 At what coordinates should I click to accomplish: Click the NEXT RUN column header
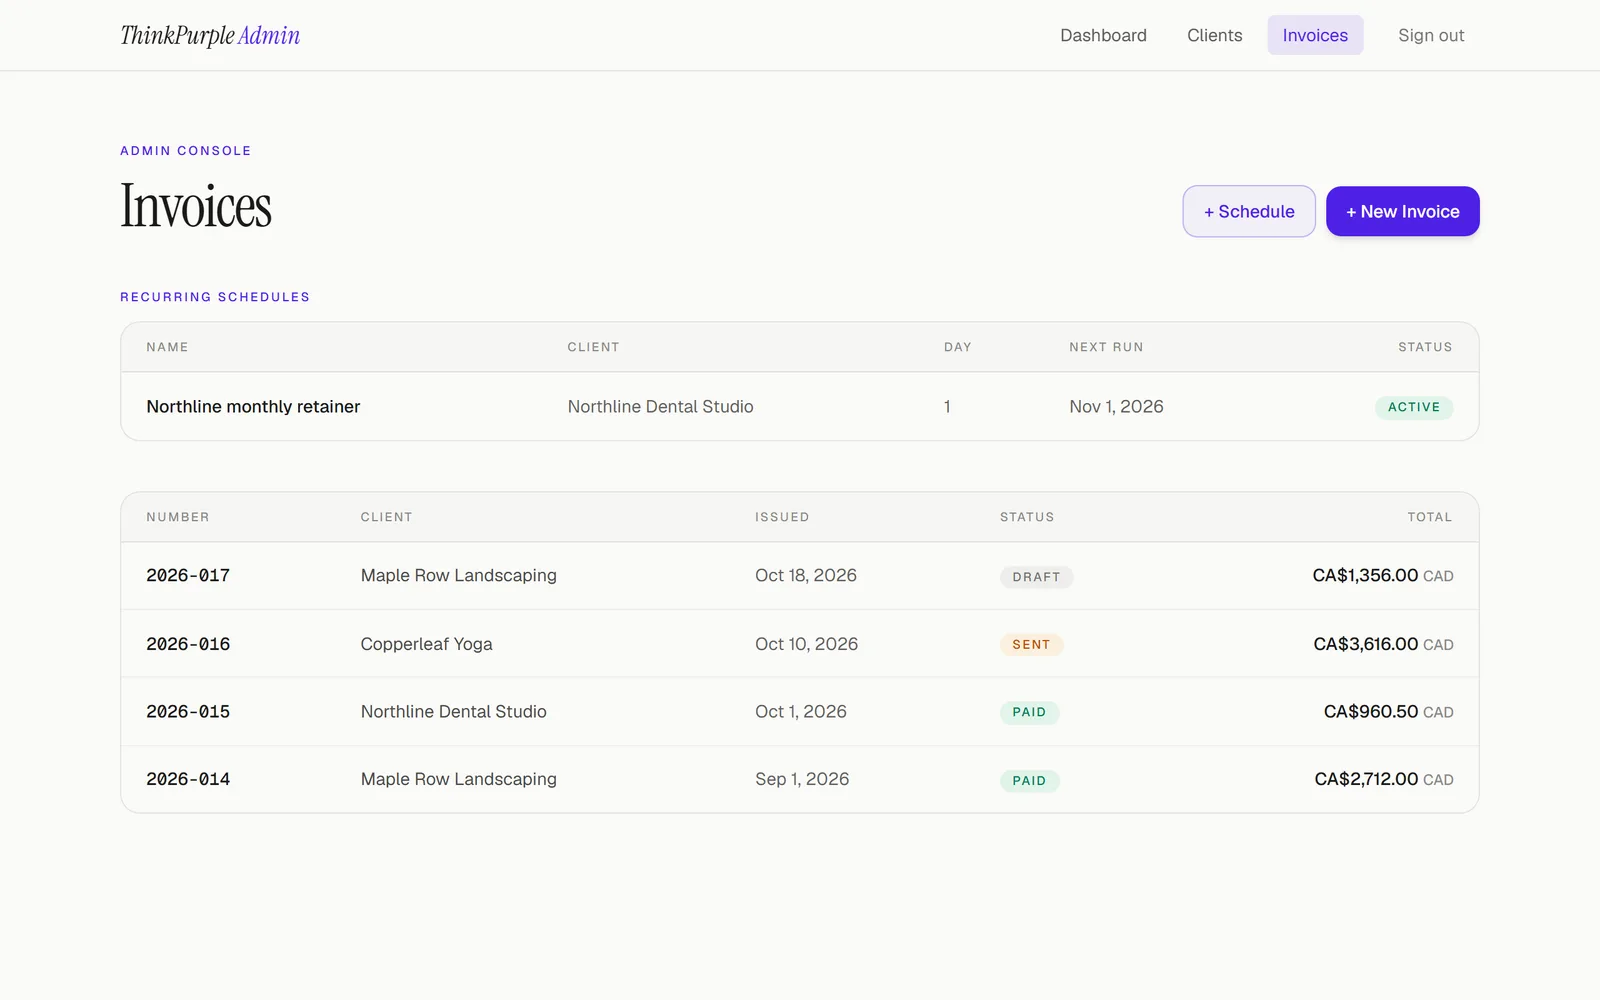point(1106,347)
